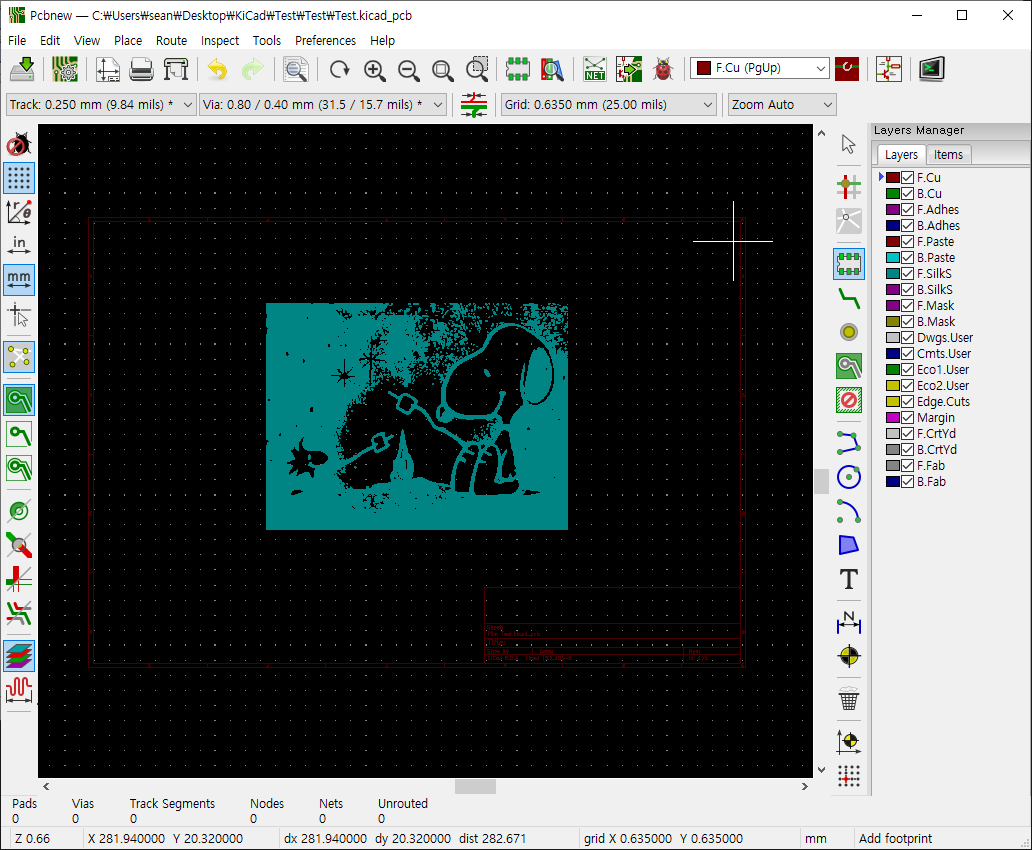This screenshot has width=1032, height=850.
Task: Click the vertical scrollbar down arrow
Action: coord(821,770)
